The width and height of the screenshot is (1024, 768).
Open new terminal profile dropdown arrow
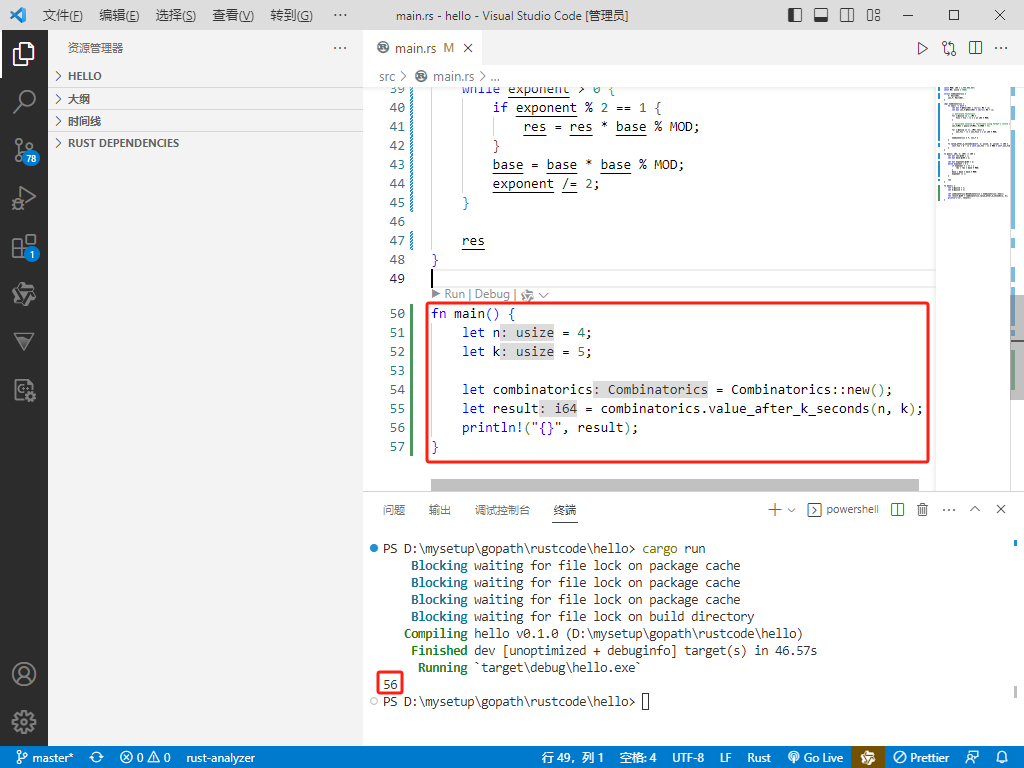pos(792,510)
